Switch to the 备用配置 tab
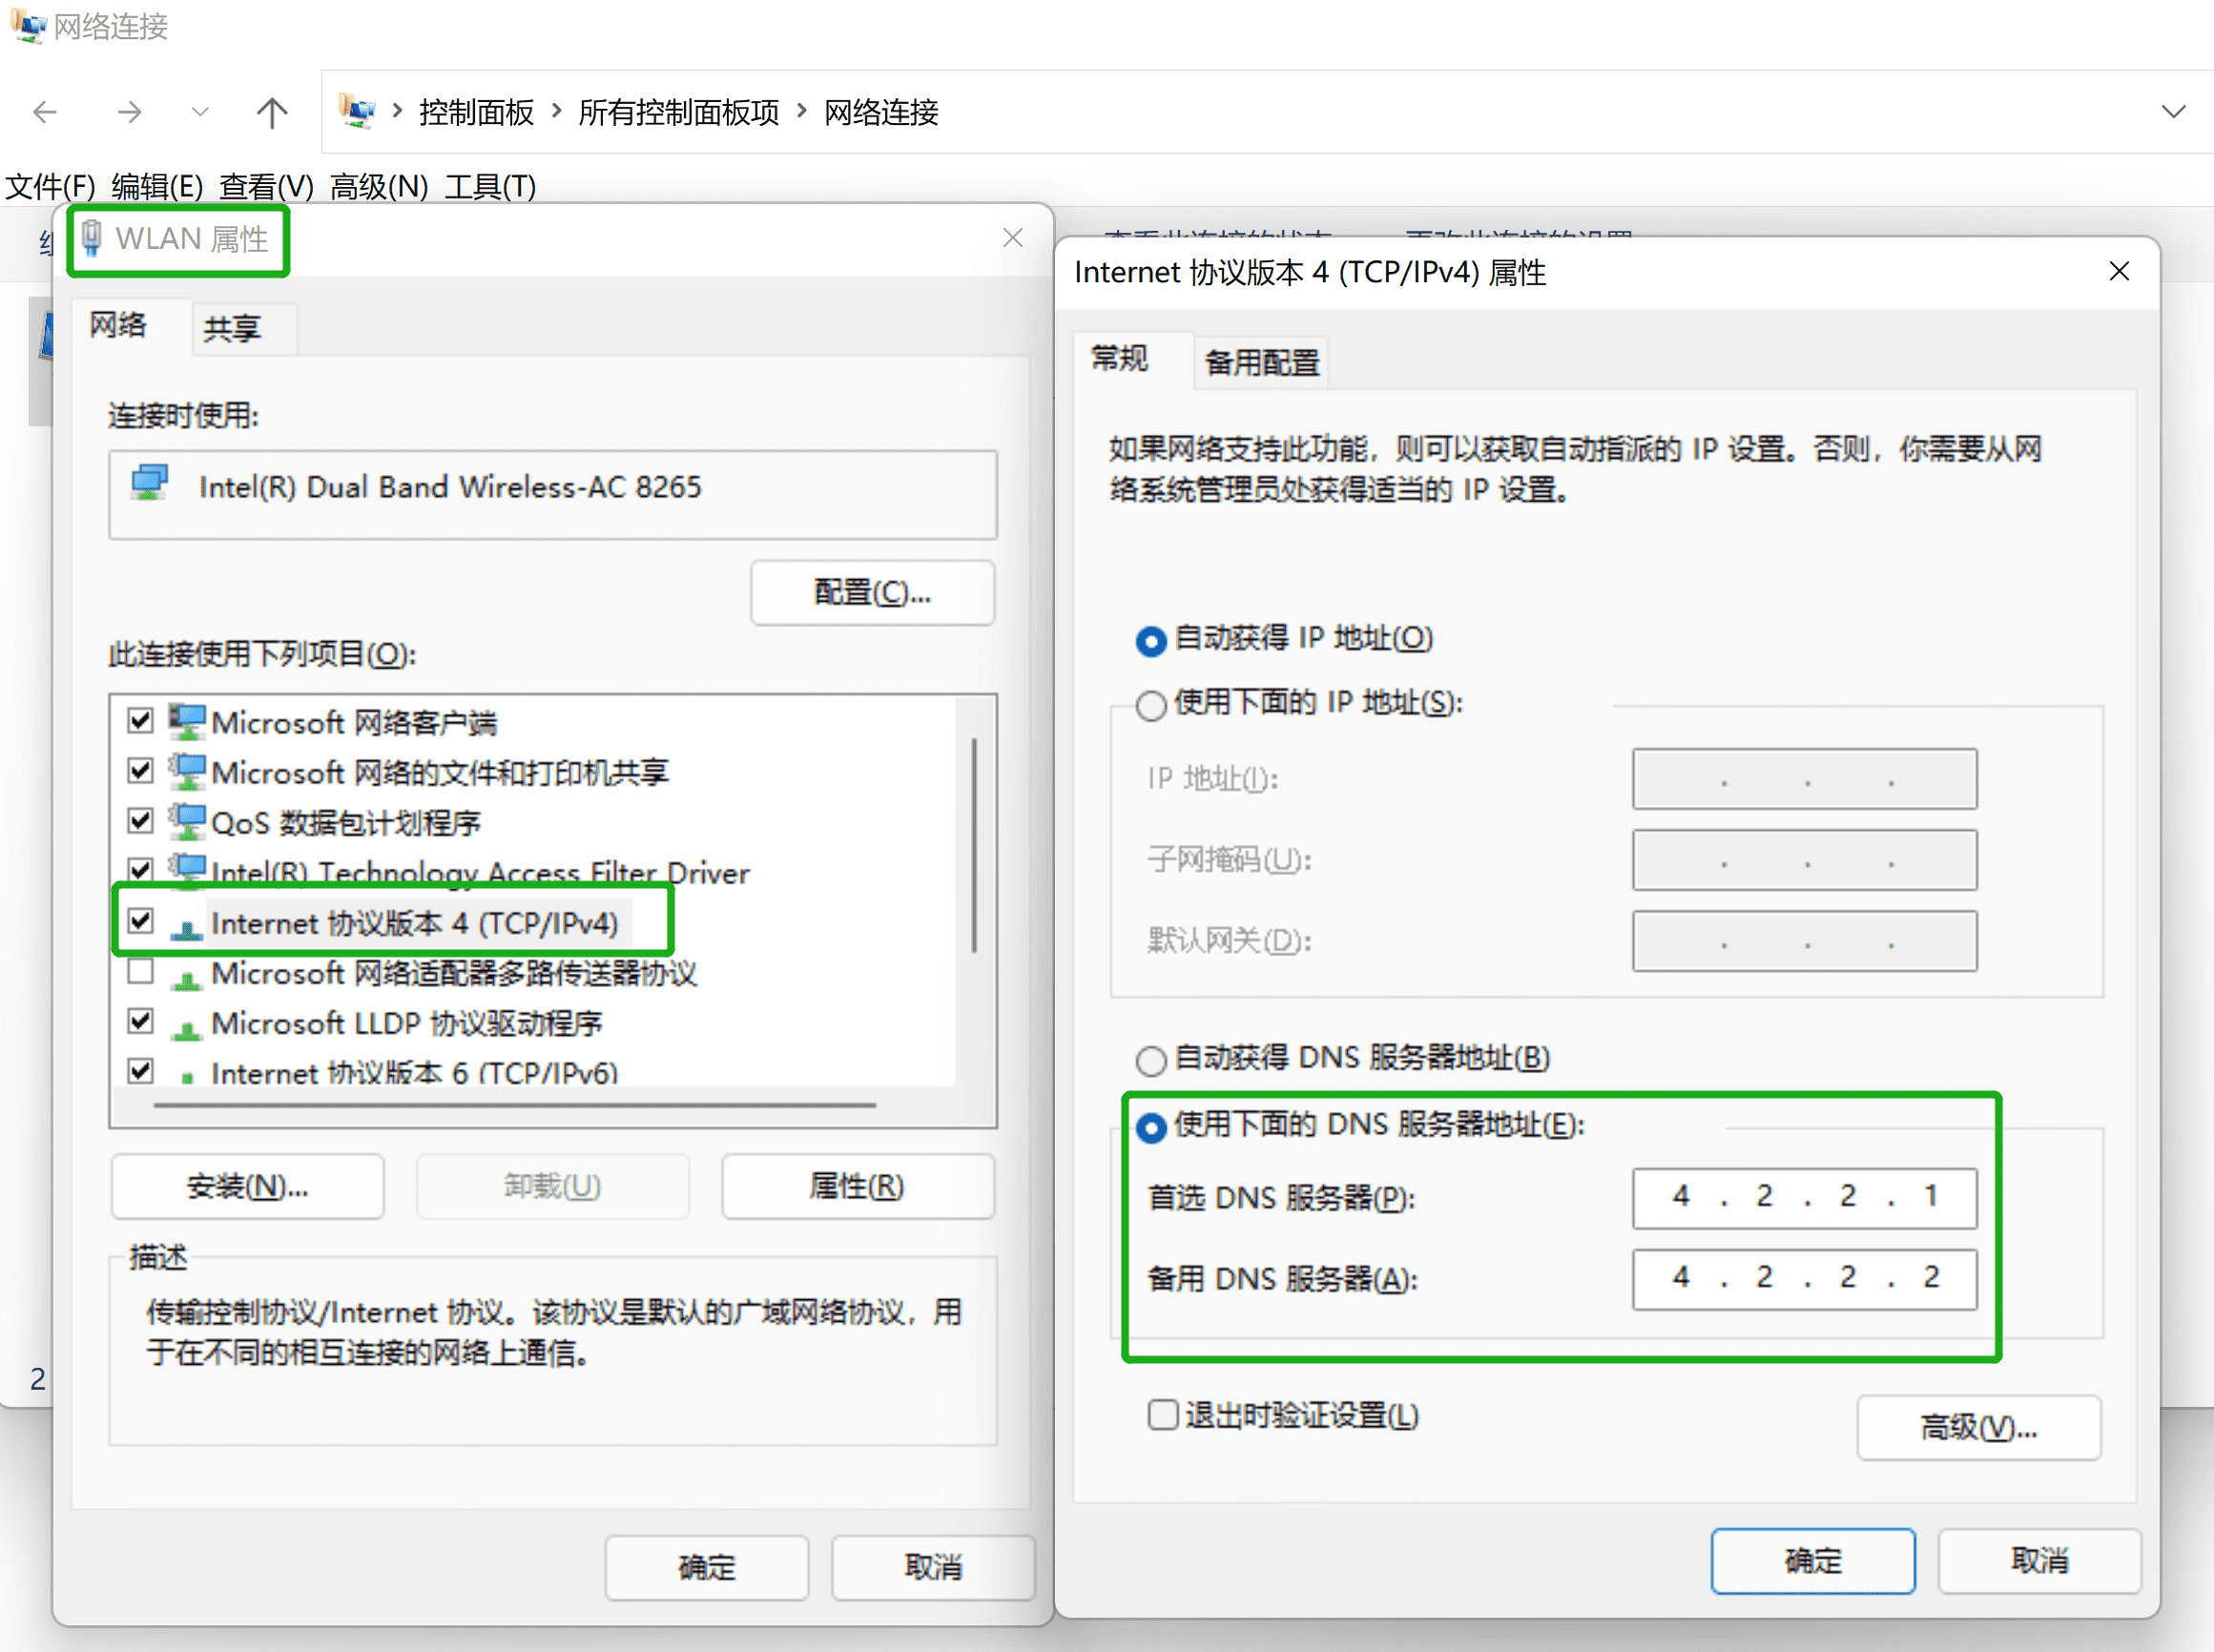 coord(1260,361)
